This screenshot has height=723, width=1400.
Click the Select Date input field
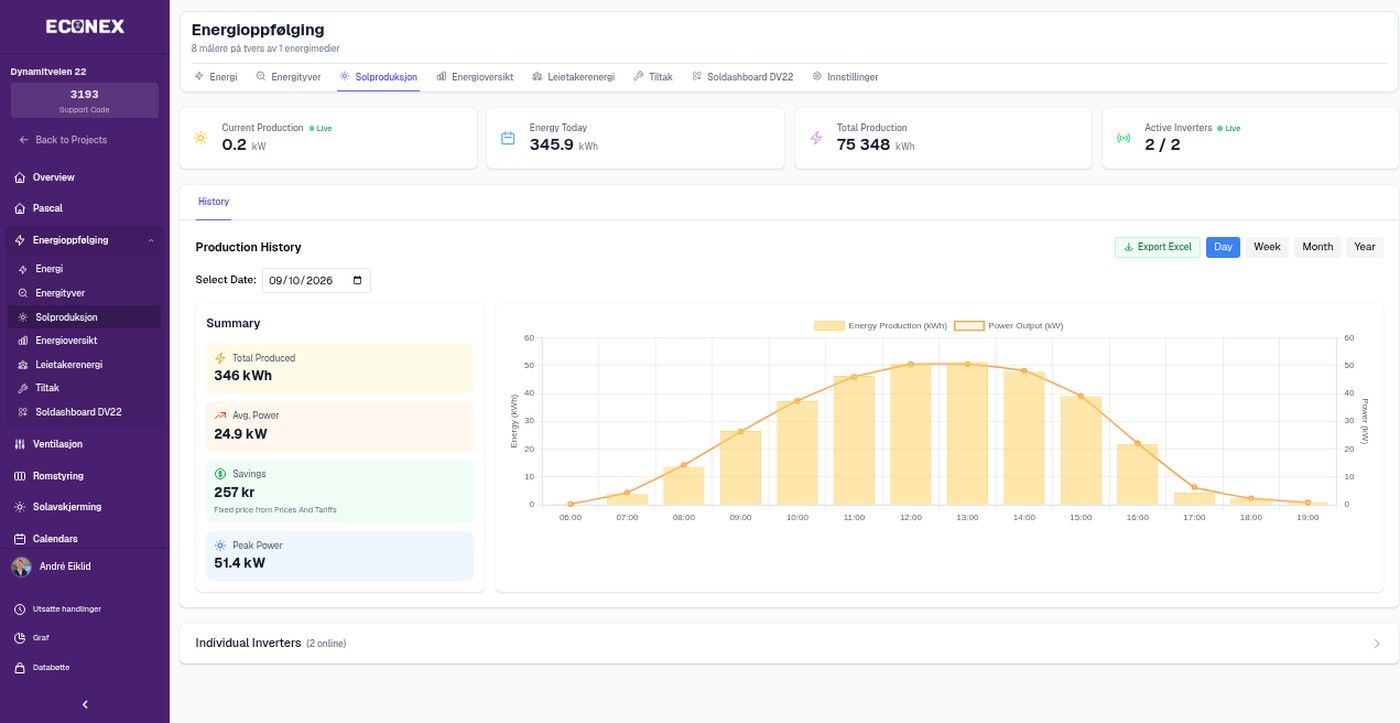click(316, 281)
